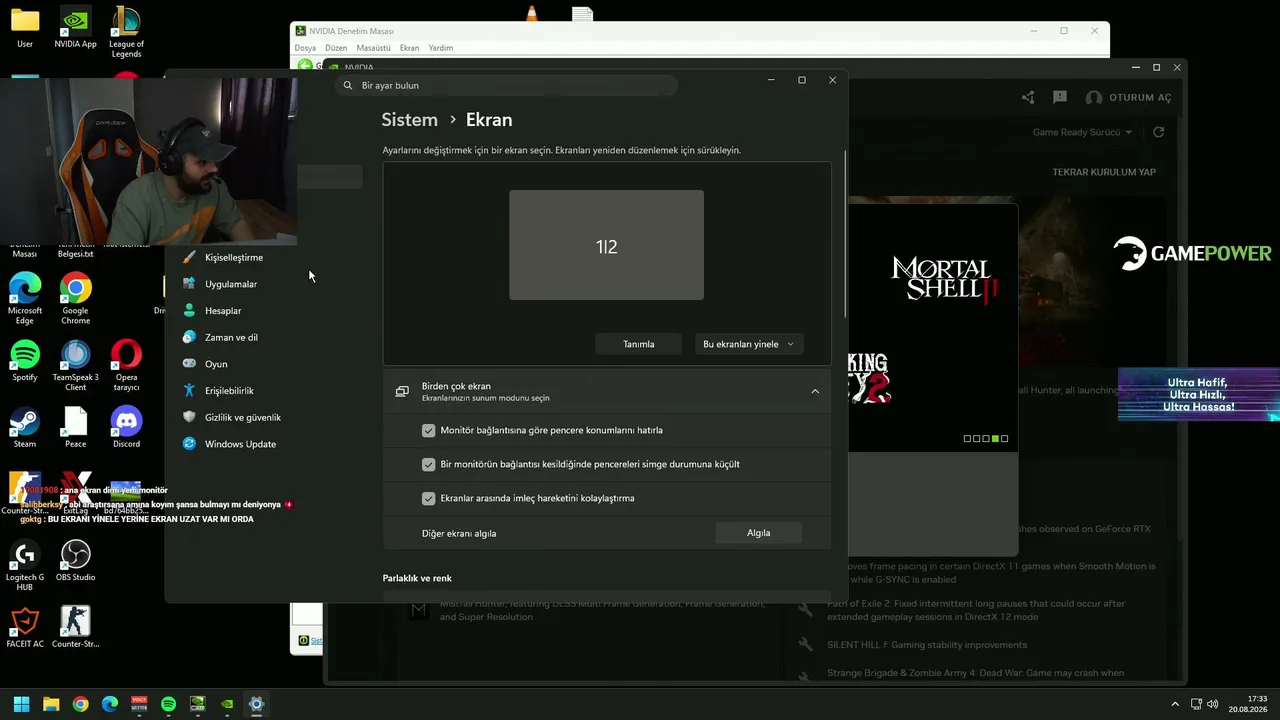Image resolution: width=1280 pixels, height=720 pixels.
Task: Open Gizlilik ve güvenlik settings
Action: click(242, 418)
